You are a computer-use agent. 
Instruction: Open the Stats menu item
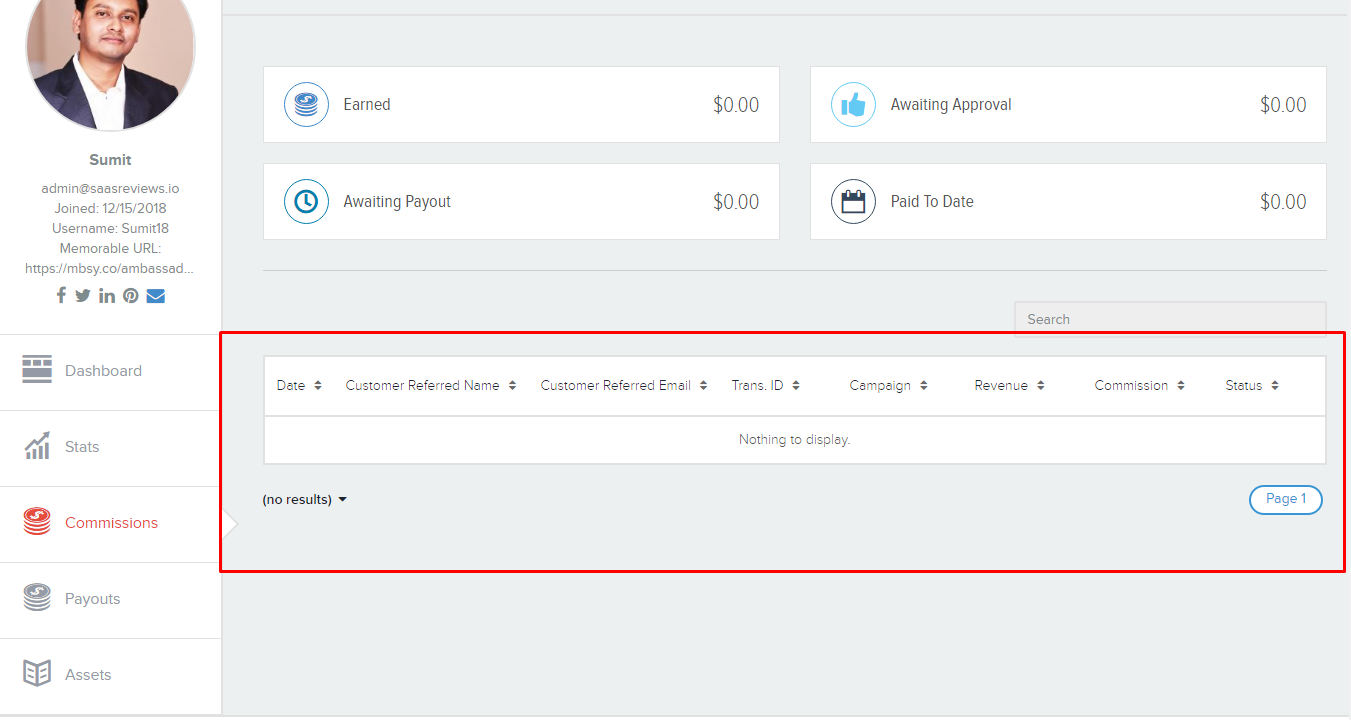[x=110, y=447]
